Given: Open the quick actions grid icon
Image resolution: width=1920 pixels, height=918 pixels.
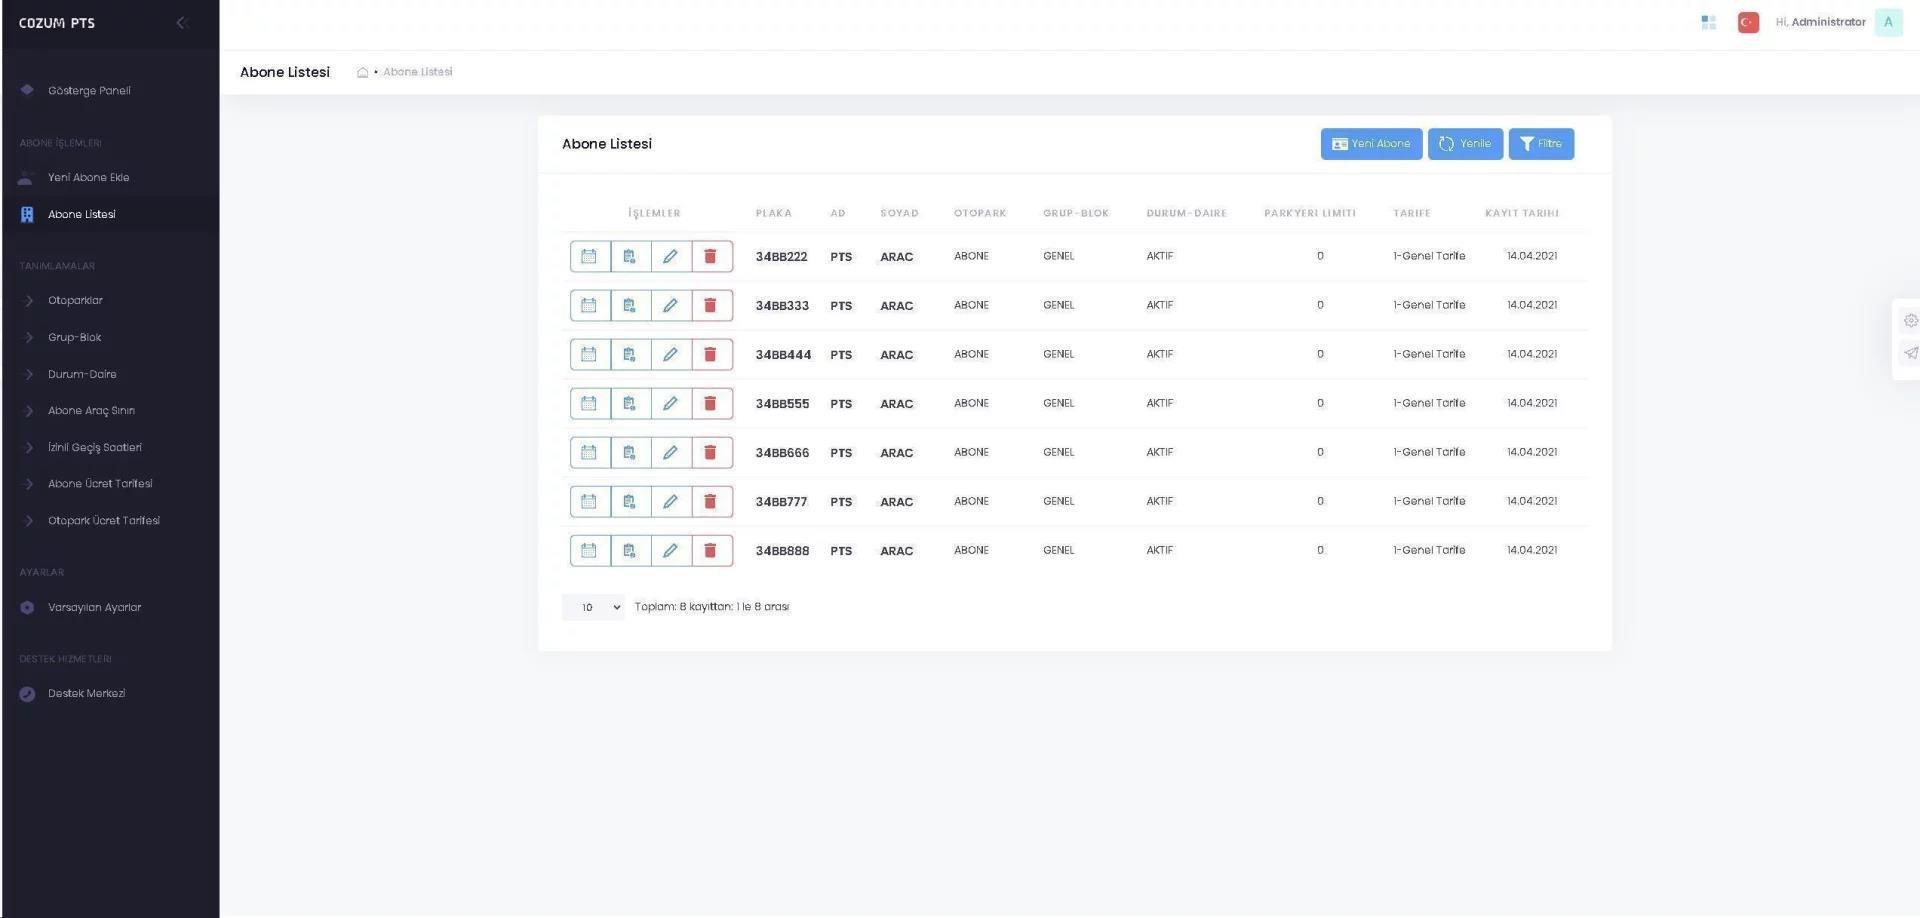Looking at the screenshot, I should click(x=1708, y=22).
